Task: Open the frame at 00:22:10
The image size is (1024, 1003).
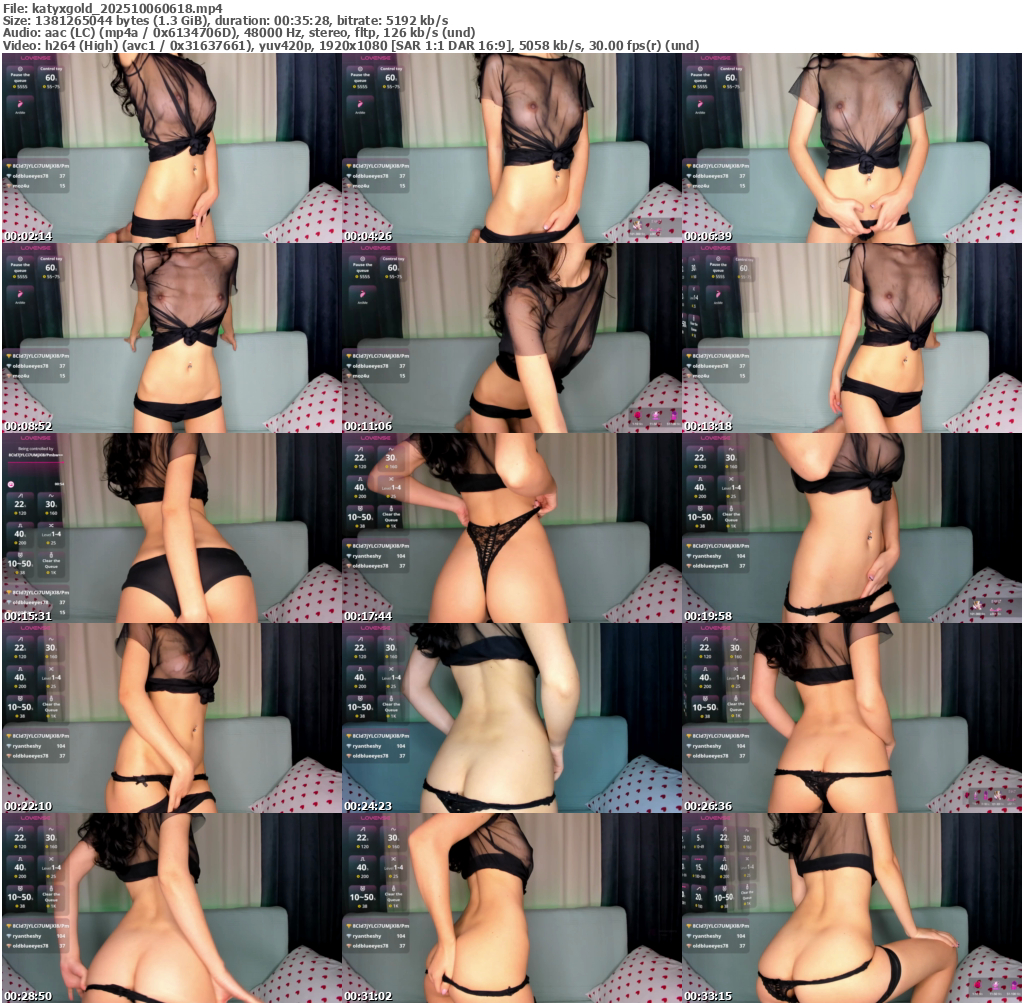Action: pyautogui.click(x=171, y=718)
